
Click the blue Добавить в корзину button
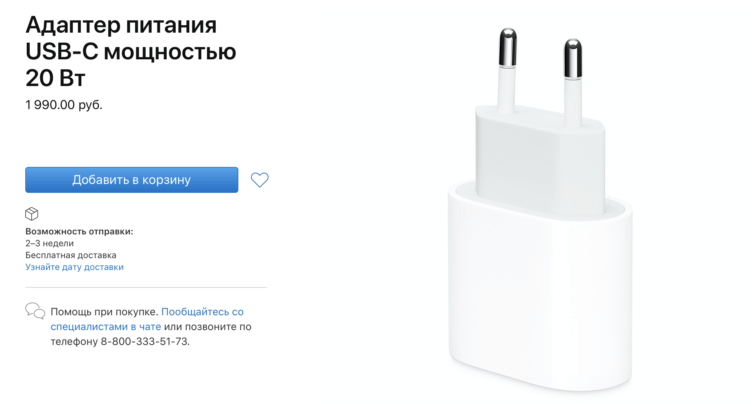(x=132, y=180)
